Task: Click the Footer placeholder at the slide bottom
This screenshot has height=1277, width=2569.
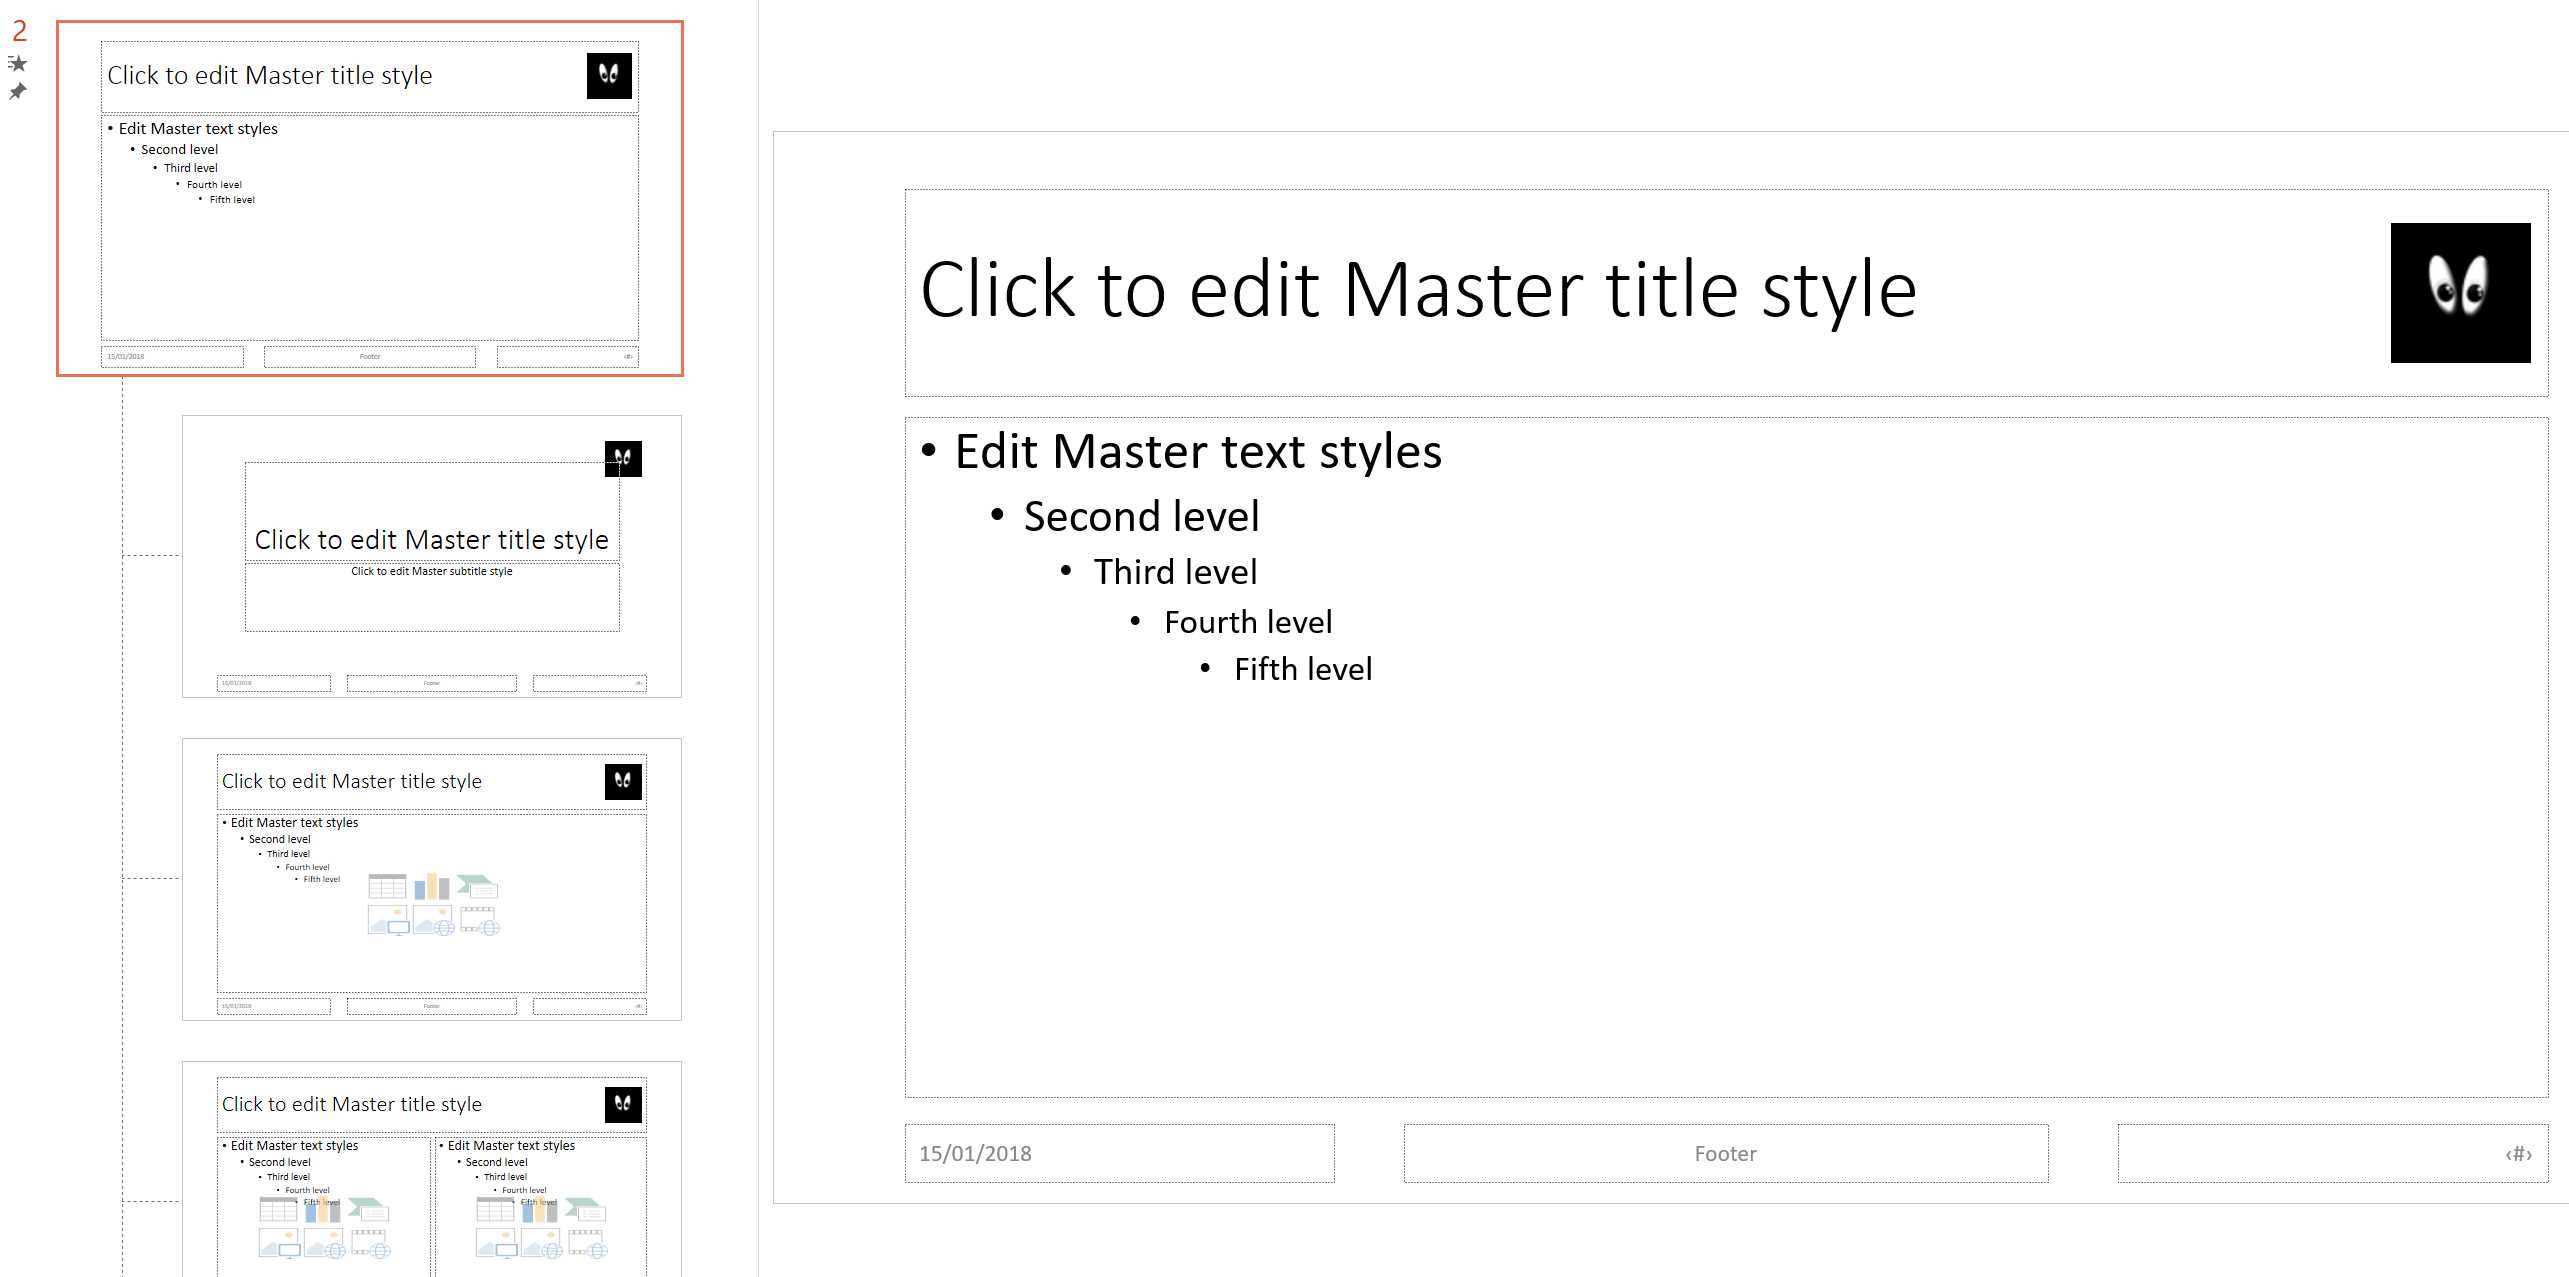Action: 1724,1153
